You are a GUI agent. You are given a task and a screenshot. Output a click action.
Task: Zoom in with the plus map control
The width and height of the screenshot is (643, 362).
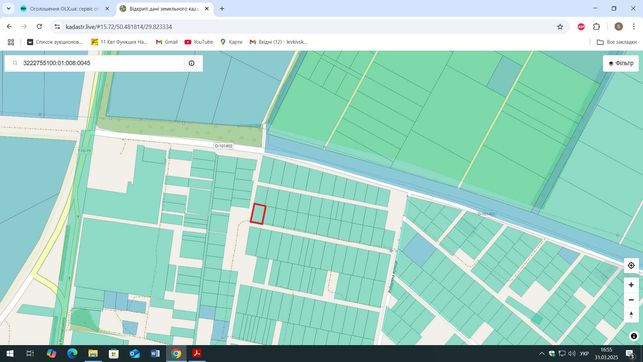[x=631, y=285]
